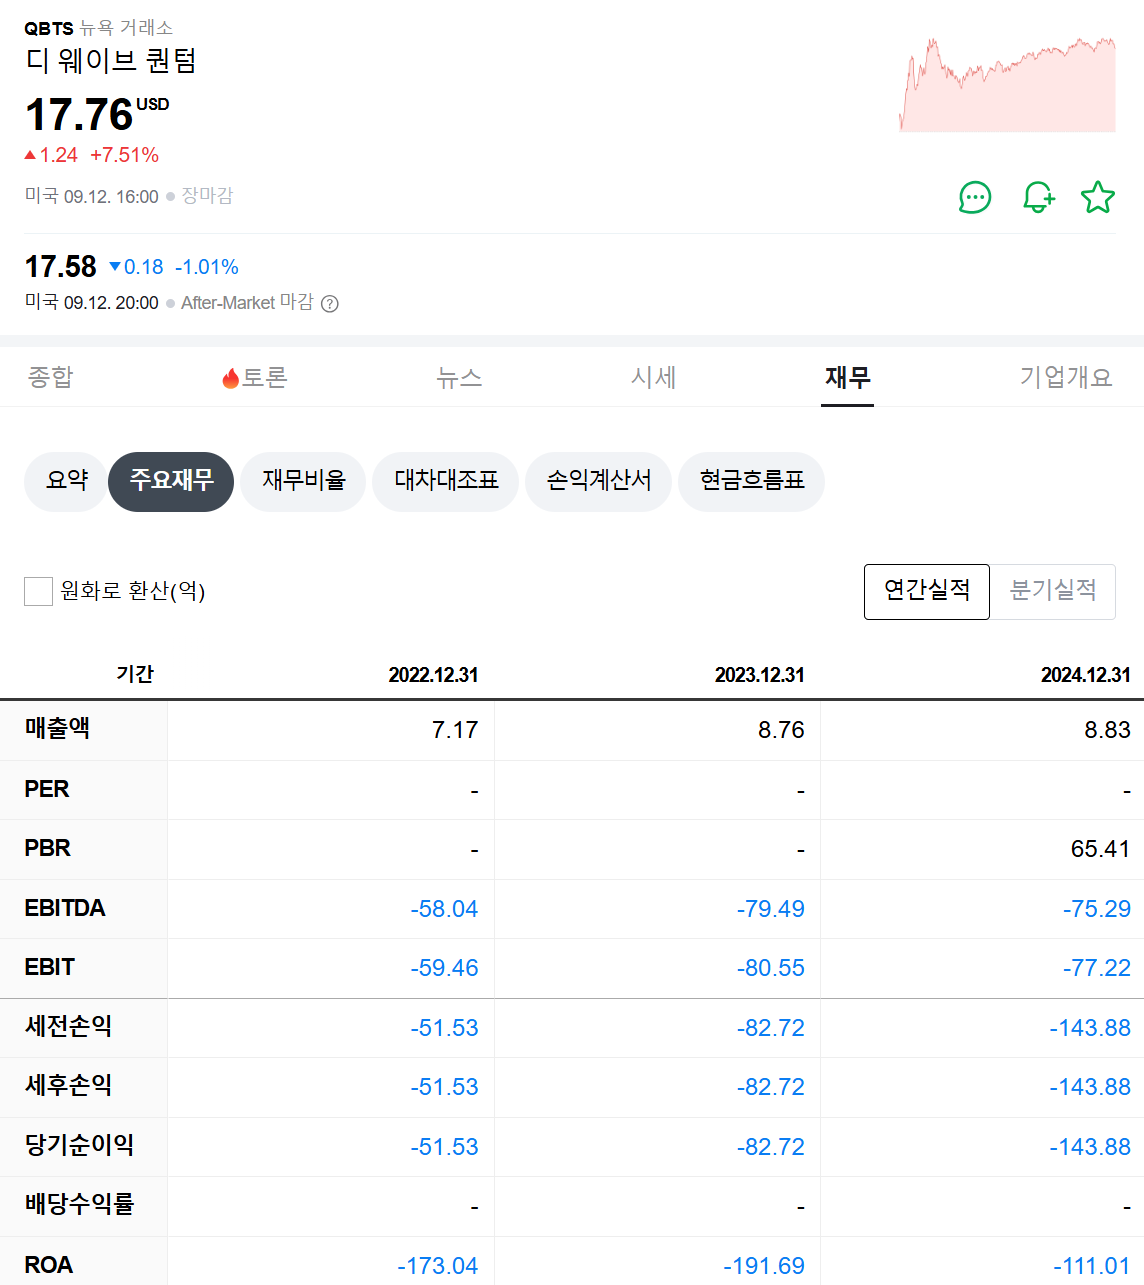
Task: Click the -191.69 ROA value
Action: point(764,1266)
